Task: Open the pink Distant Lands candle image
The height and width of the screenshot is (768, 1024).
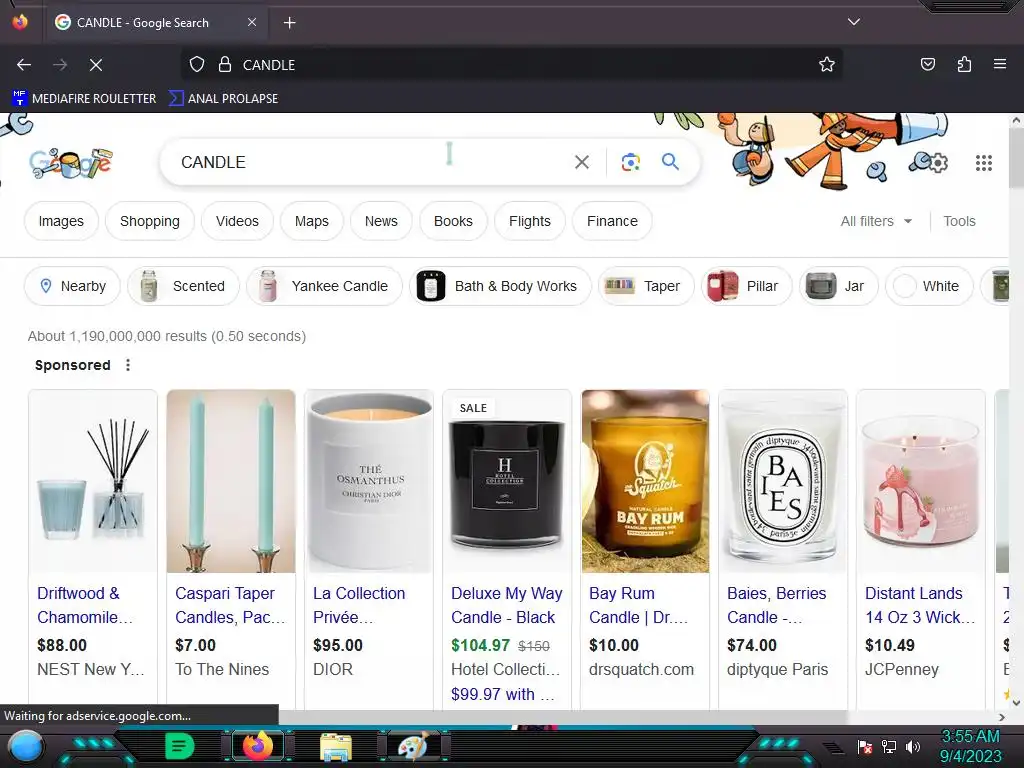Action: click(x=921, y=481)
